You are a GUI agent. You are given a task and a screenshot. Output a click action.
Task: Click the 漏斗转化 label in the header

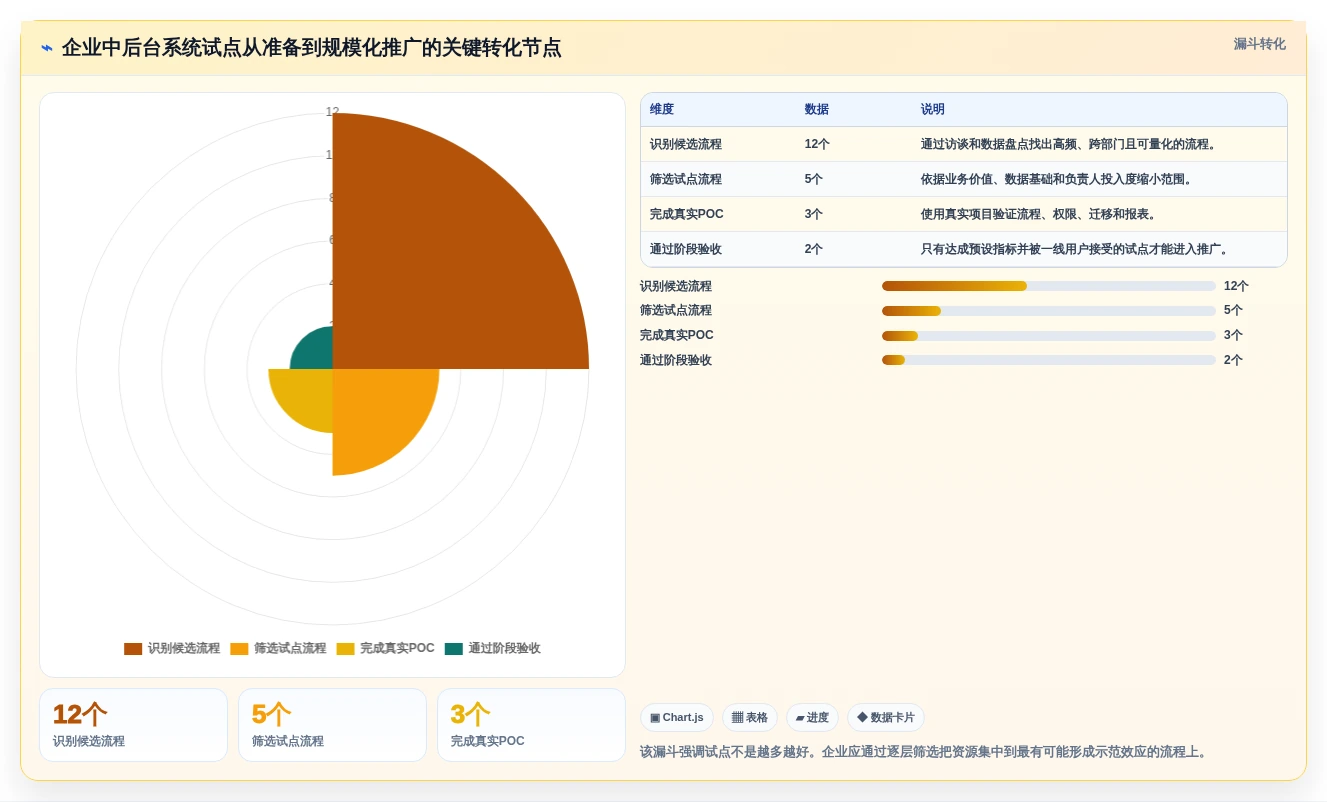(1259, 44)
